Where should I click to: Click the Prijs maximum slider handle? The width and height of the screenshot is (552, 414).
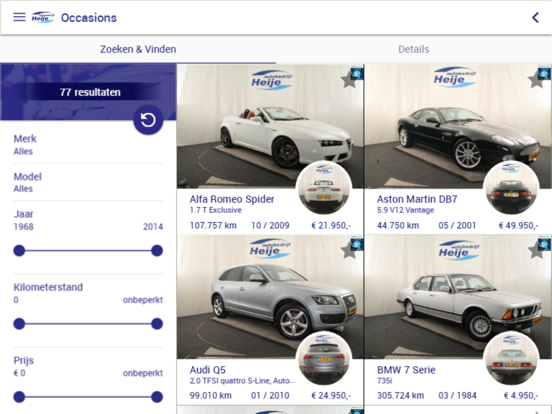point(157,397)
